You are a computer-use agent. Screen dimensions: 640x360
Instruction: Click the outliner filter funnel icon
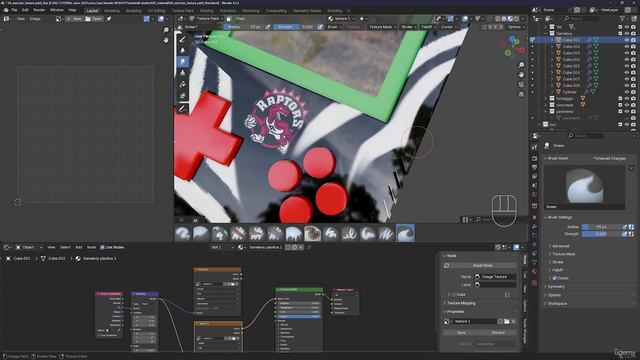point(622,19)
